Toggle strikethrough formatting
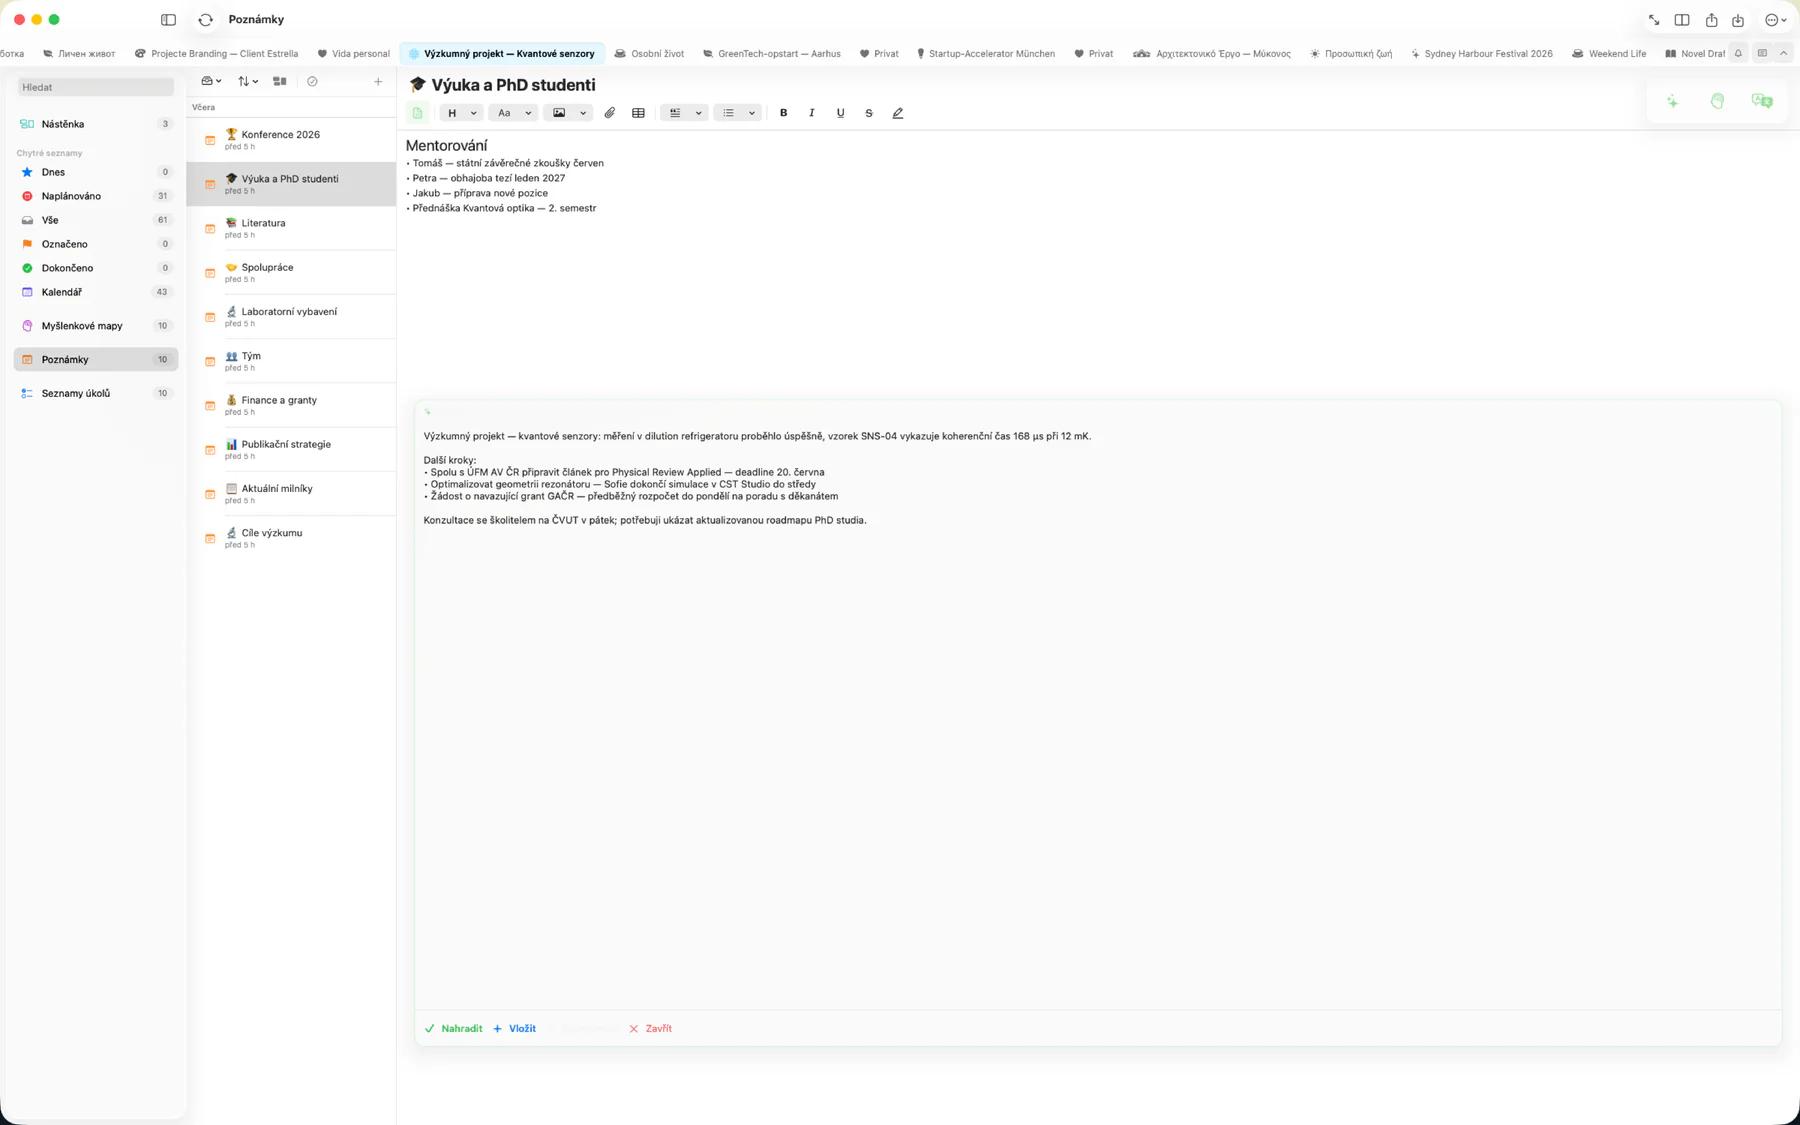The width and height of the screenshot is (1800, 1125). pyautogui.click(x=868, y=113)
